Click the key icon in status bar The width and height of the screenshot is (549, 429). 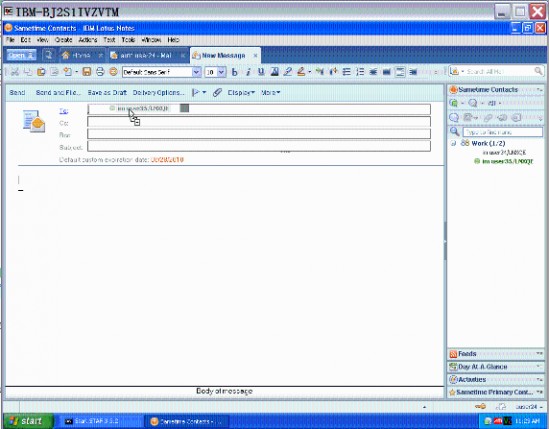coord(480,407)
